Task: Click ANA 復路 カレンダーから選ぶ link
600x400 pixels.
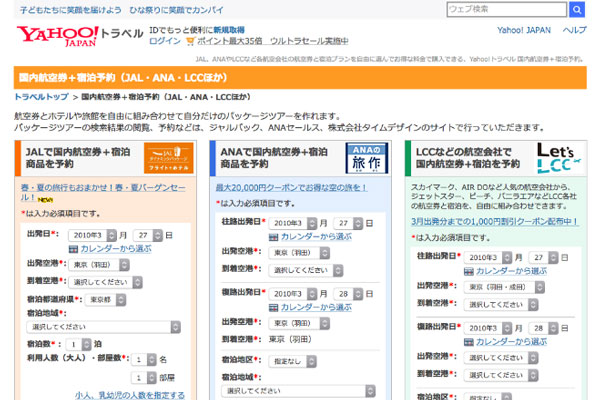Action: 316,307
